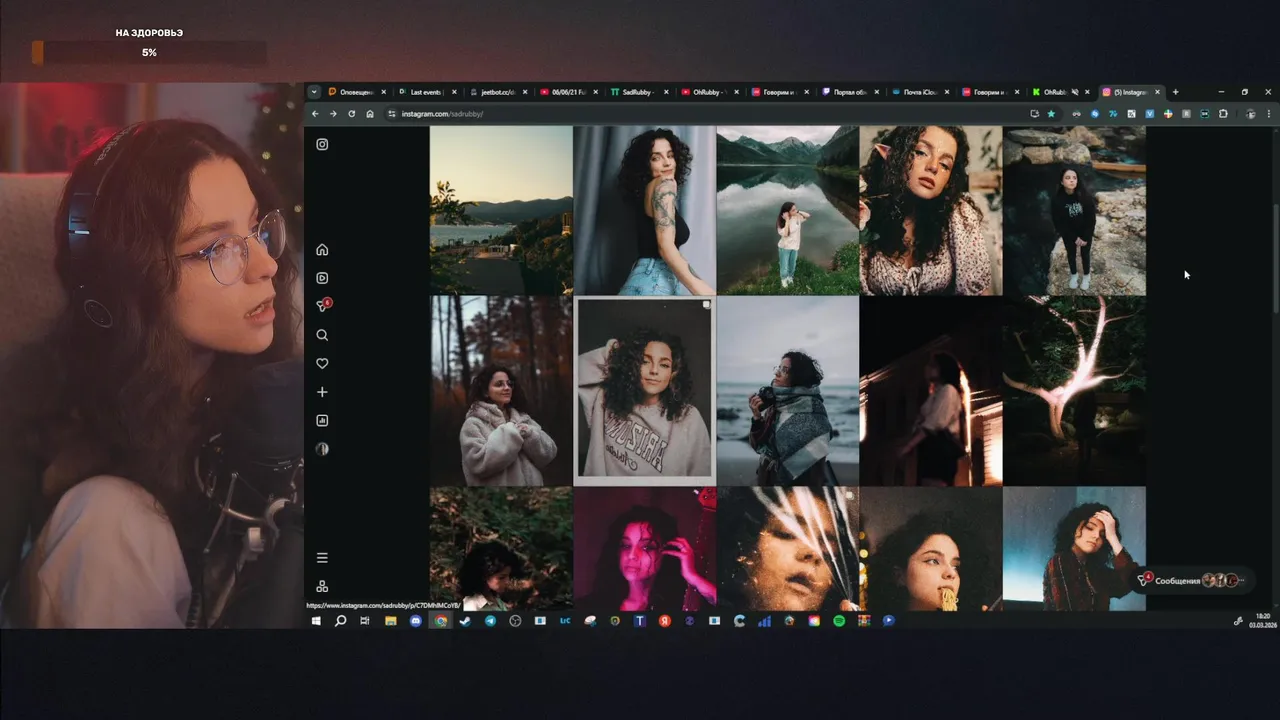Open Windows Start menu
The image size is (1280, 720).
click(316, 621)
